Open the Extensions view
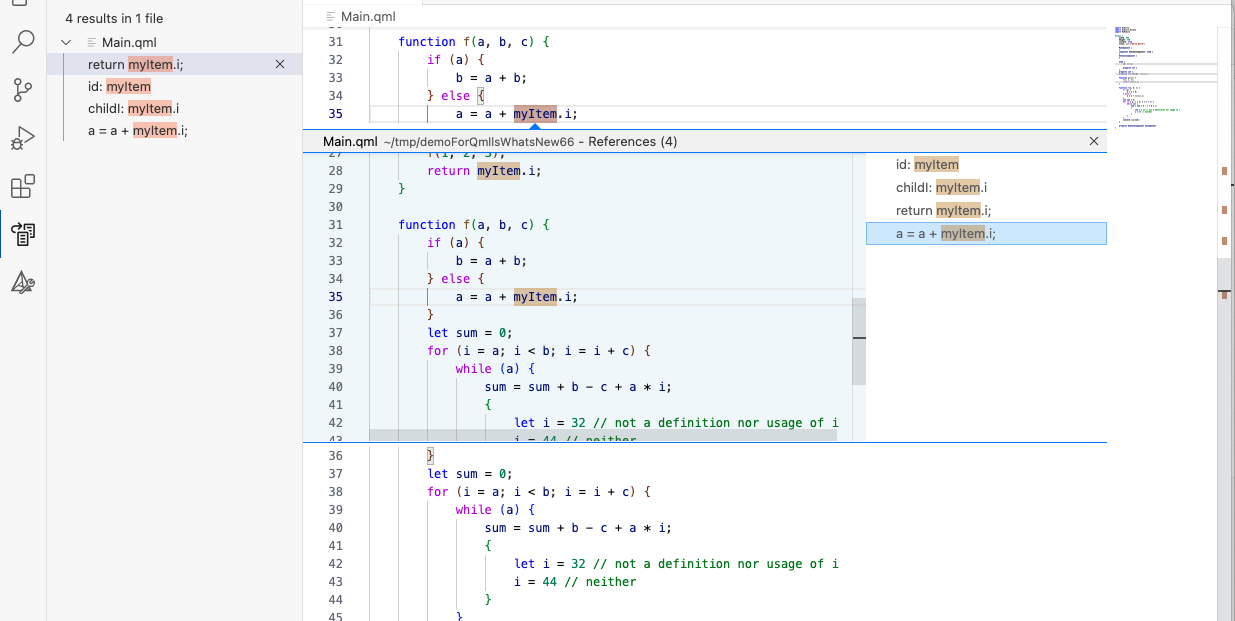The height and width of the screenshot is (621, 1235). pyautogui.click(x=23, y=186)
